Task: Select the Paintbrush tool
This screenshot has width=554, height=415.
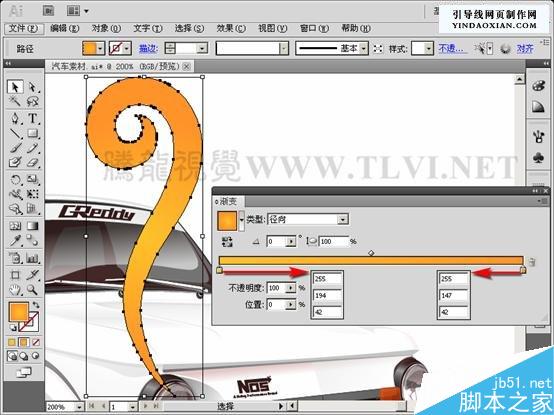Action: [15, 148]
